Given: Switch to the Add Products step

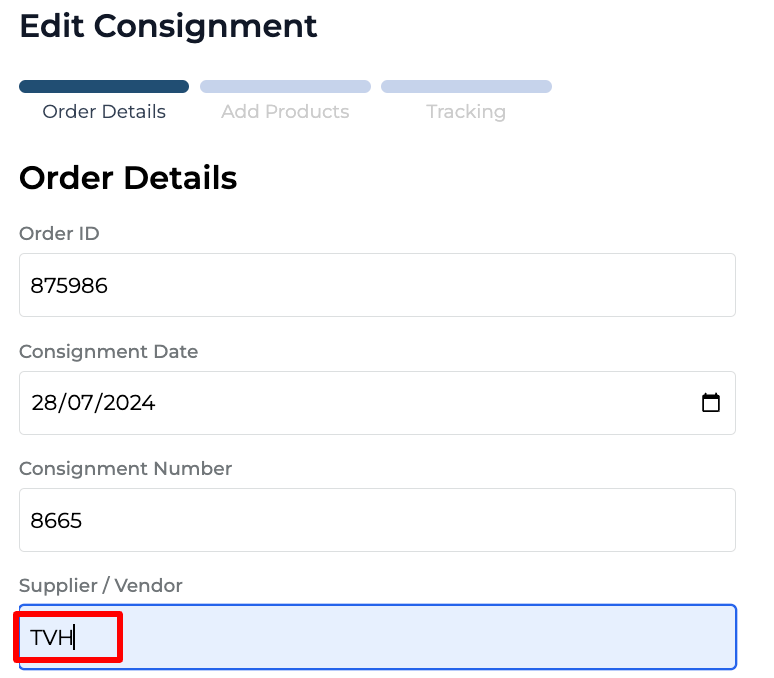Looking at the screenshot, I should point(285,112).
